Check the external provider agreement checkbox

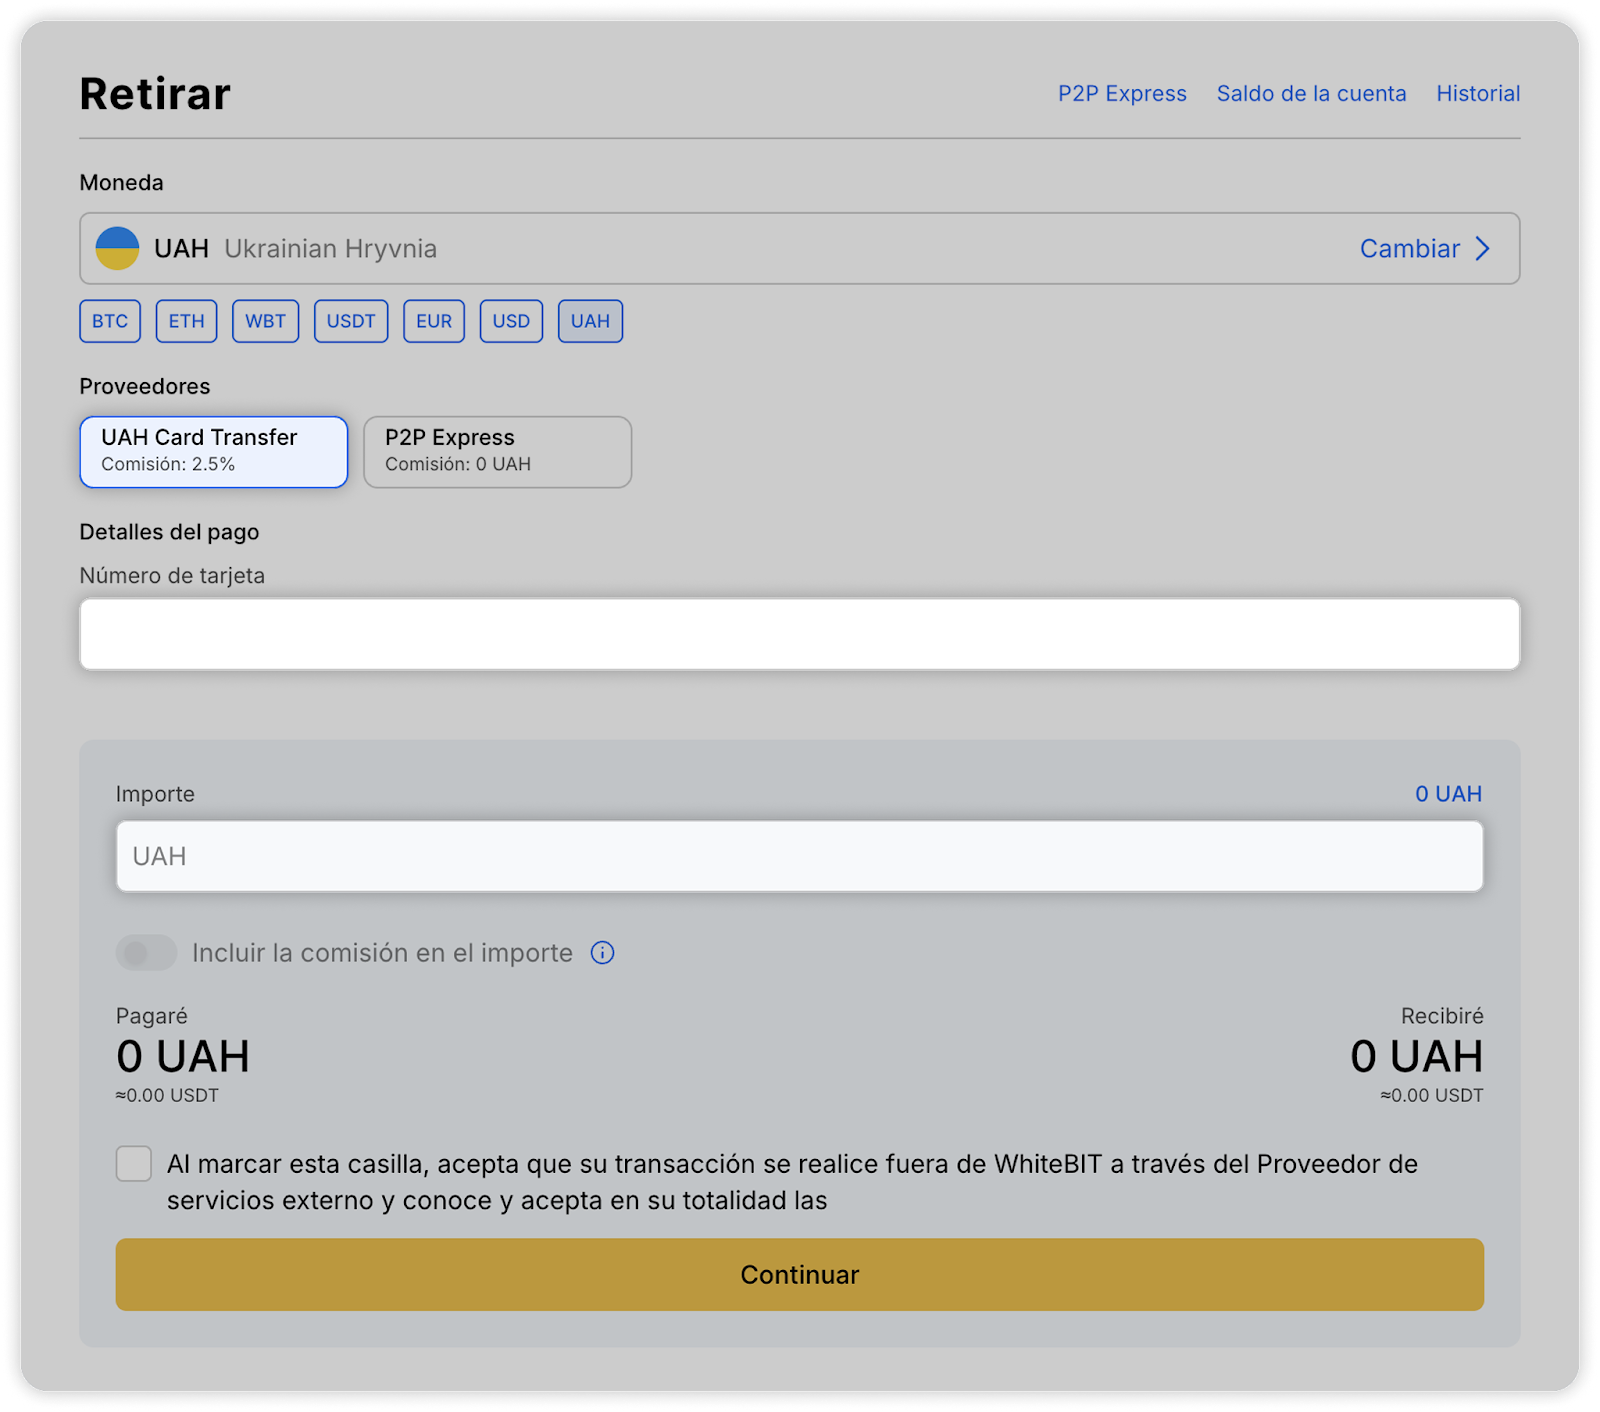[x=134, y=1164]
